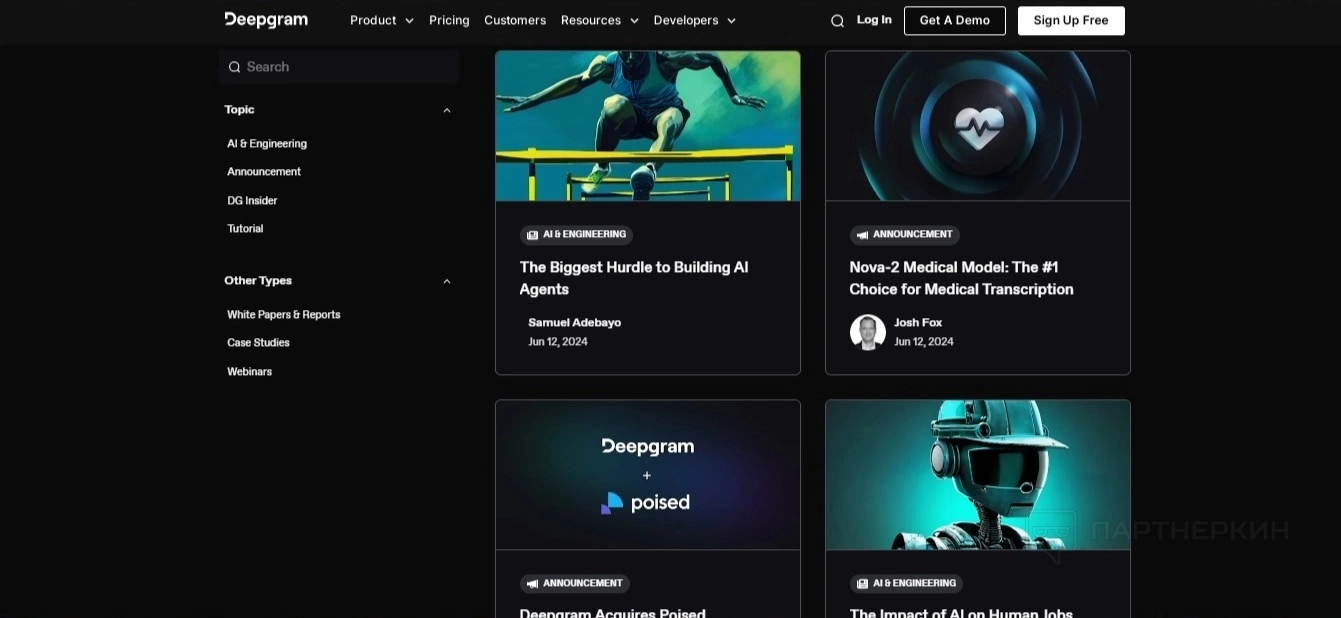Filter by Tutorial topic

pyautogui.click(x=245, y=229)
